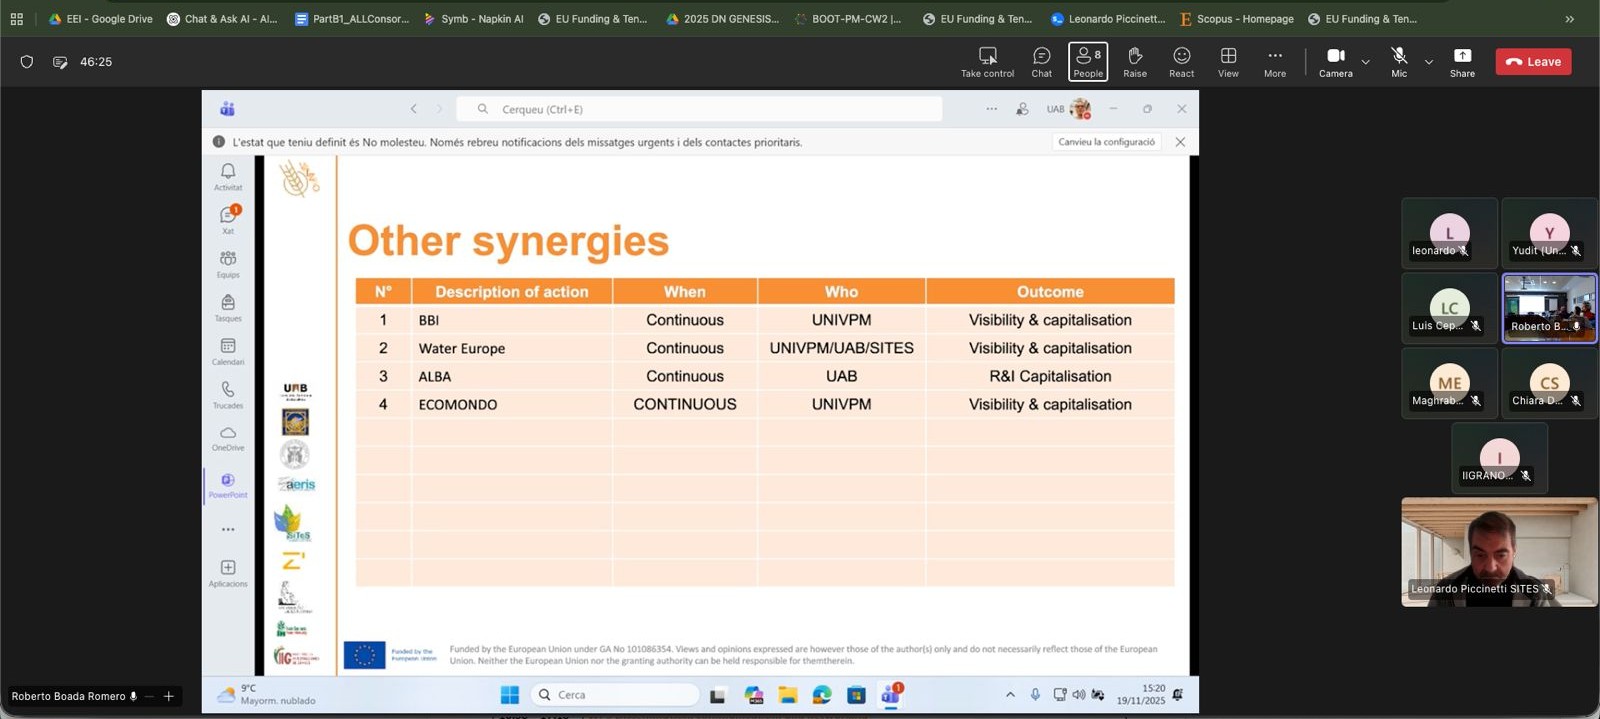Unmute the Mic
Image resolution: width=1600 pixels, height=719 pixels.
1399,61
